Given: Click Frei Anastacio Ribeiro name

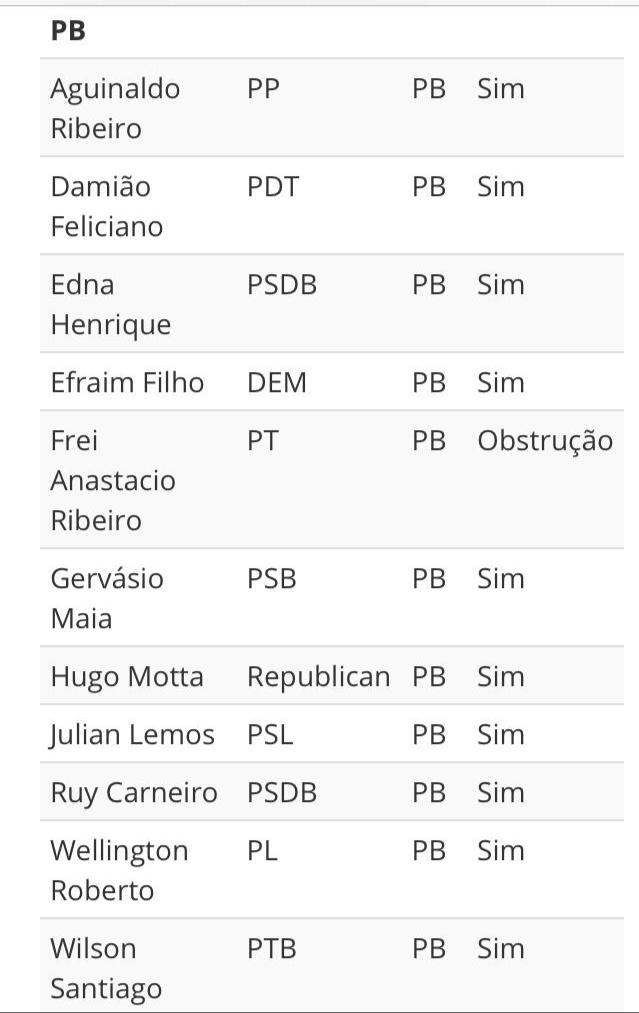Looking at the screenshot, I should 113,480.
